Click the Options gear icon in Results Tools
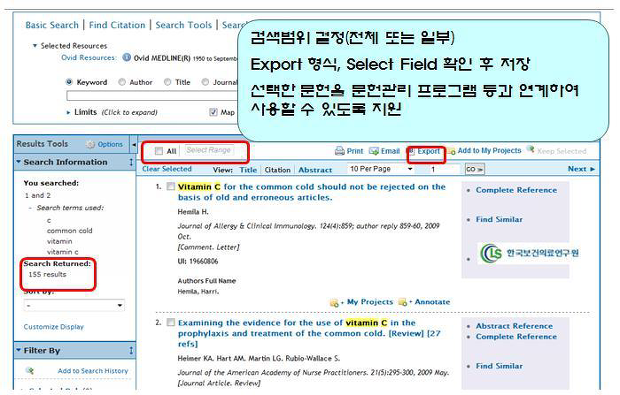This screenshot has height=395, width=620. pyautogui.click(x=91, y=144)
